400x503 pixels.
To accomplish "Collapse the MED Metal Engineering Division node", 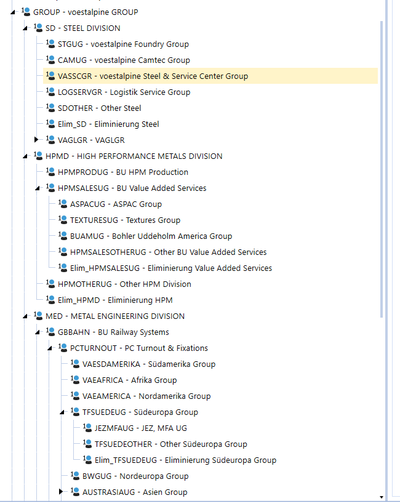I will coord(25,316).
